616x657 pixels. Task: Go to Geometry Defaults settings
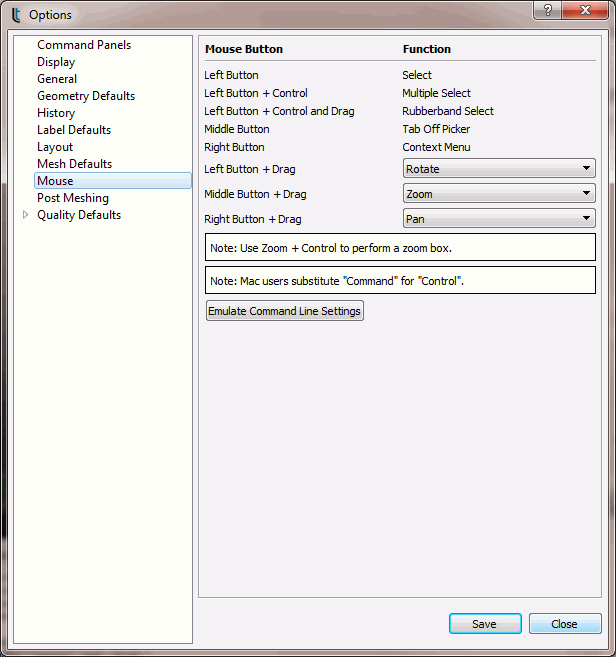[86, 96]
